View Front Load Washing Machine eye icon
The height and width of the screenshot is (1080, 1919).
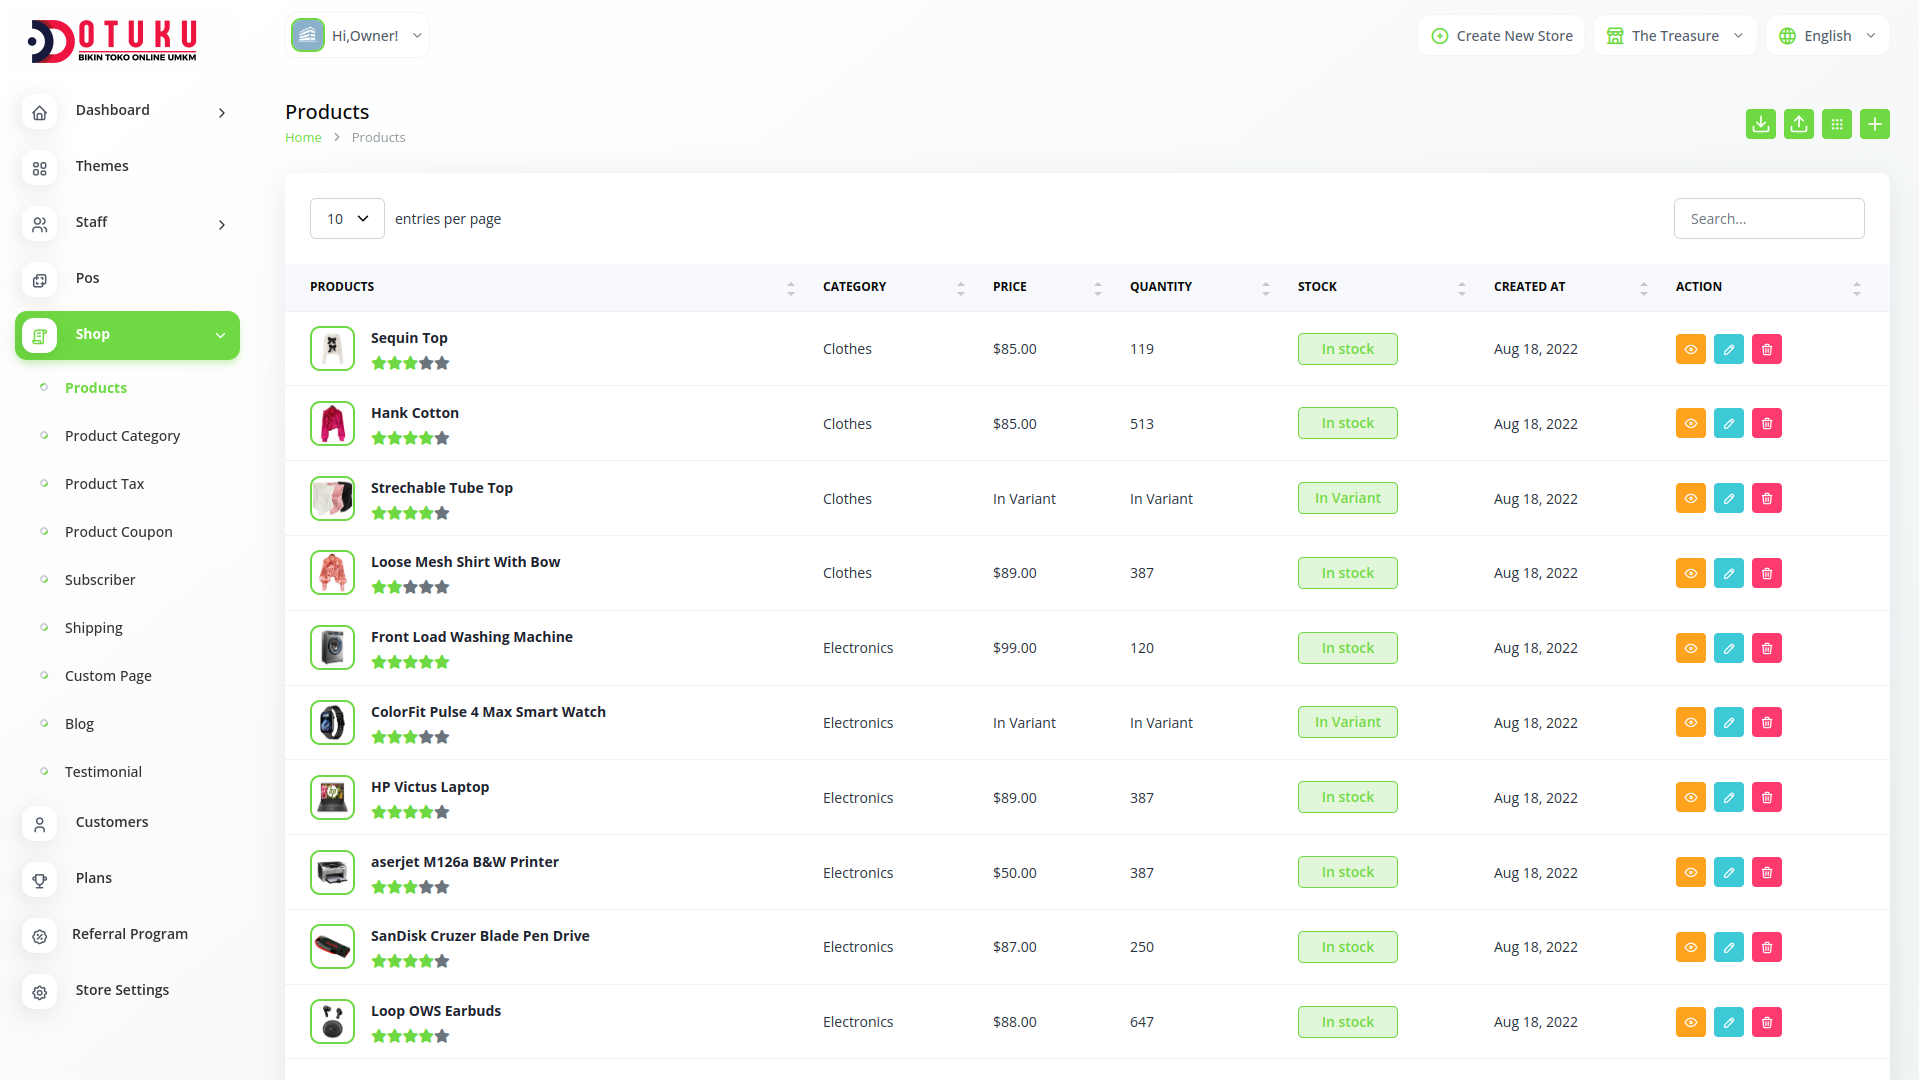click(1690, 648)
